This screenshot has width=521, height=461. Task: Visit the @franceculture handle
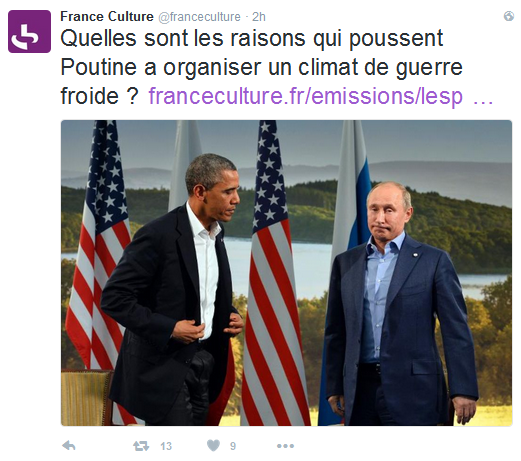199,17
